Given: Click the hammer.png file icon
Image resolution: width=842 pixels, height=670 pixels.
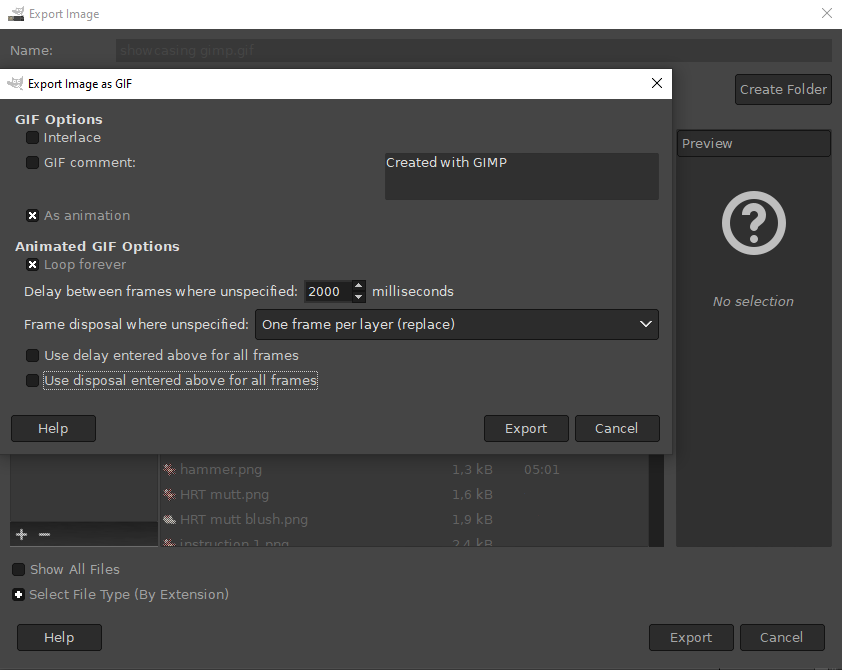Looking at the screenshot, I should (169, 469).
